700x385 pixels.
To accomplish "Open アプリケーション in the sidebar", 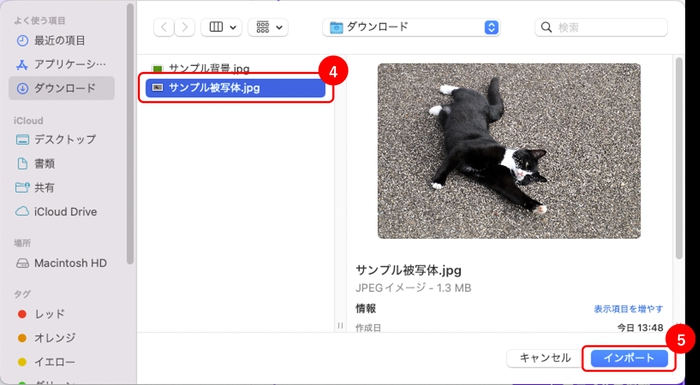I will (x=62, y=64).
